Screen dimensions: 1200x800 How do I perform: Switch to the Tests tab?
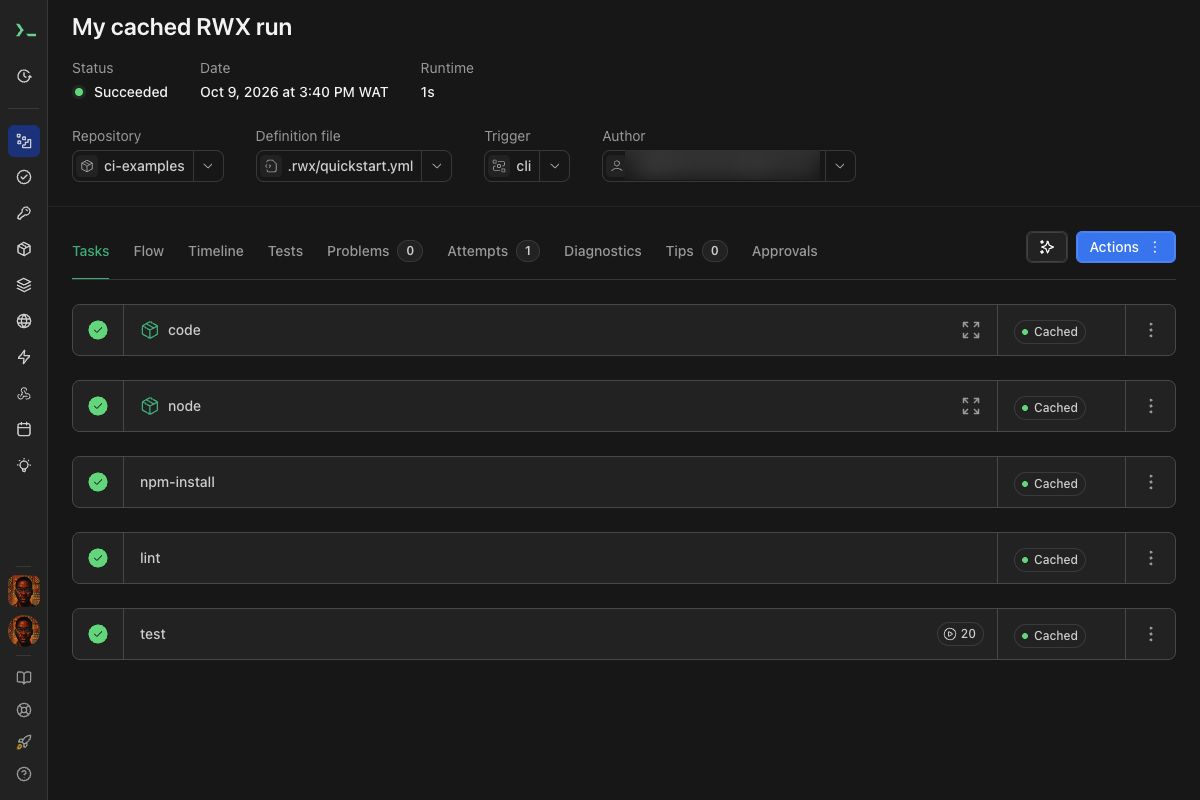pos(285,251)
